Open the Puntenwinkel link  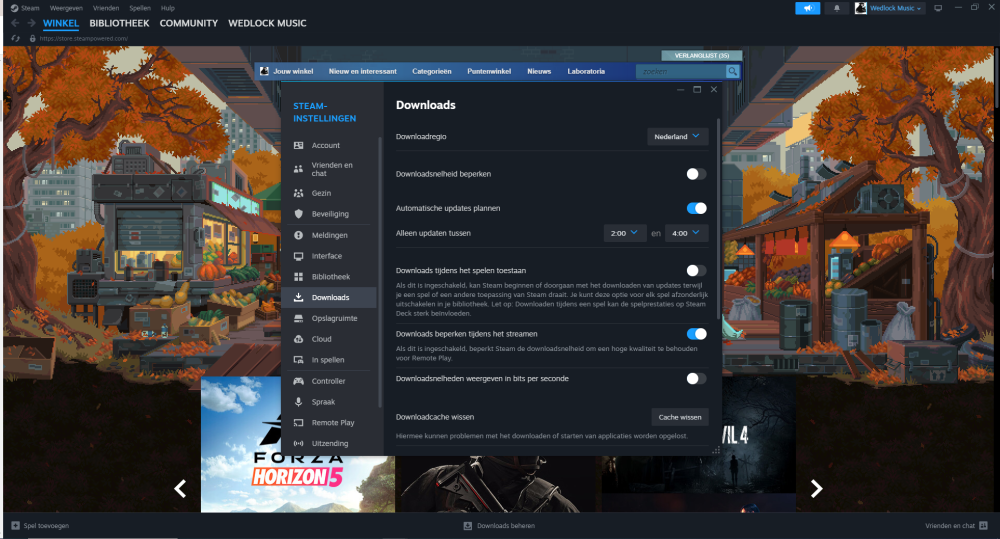point(489,71)
